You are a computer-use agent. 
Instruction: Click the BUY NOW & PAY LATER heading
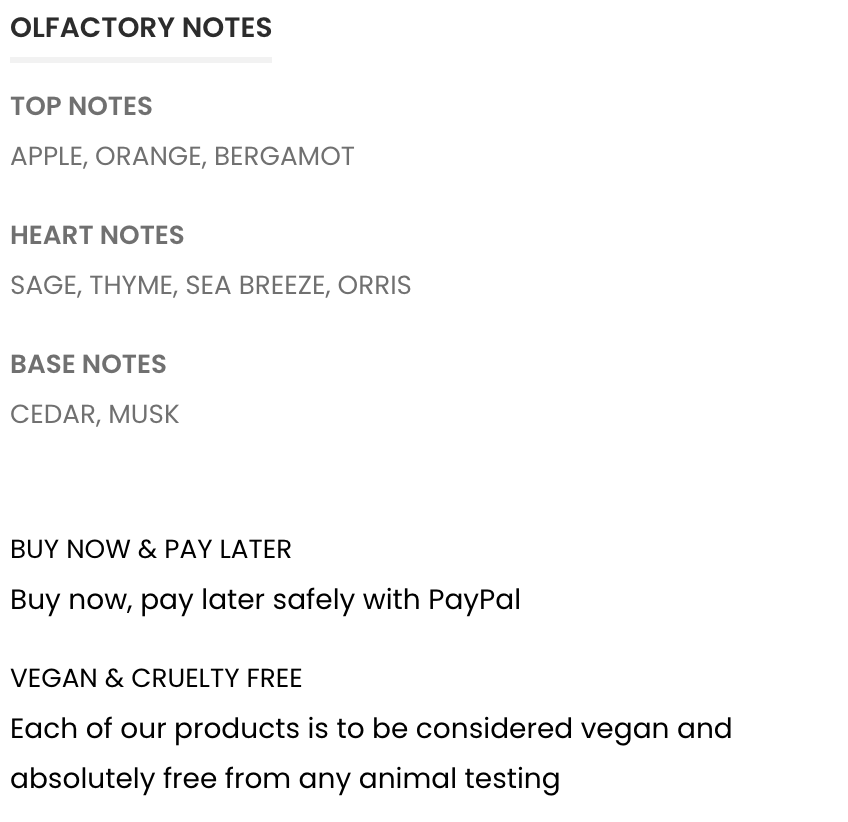click(x=151, y=549)
